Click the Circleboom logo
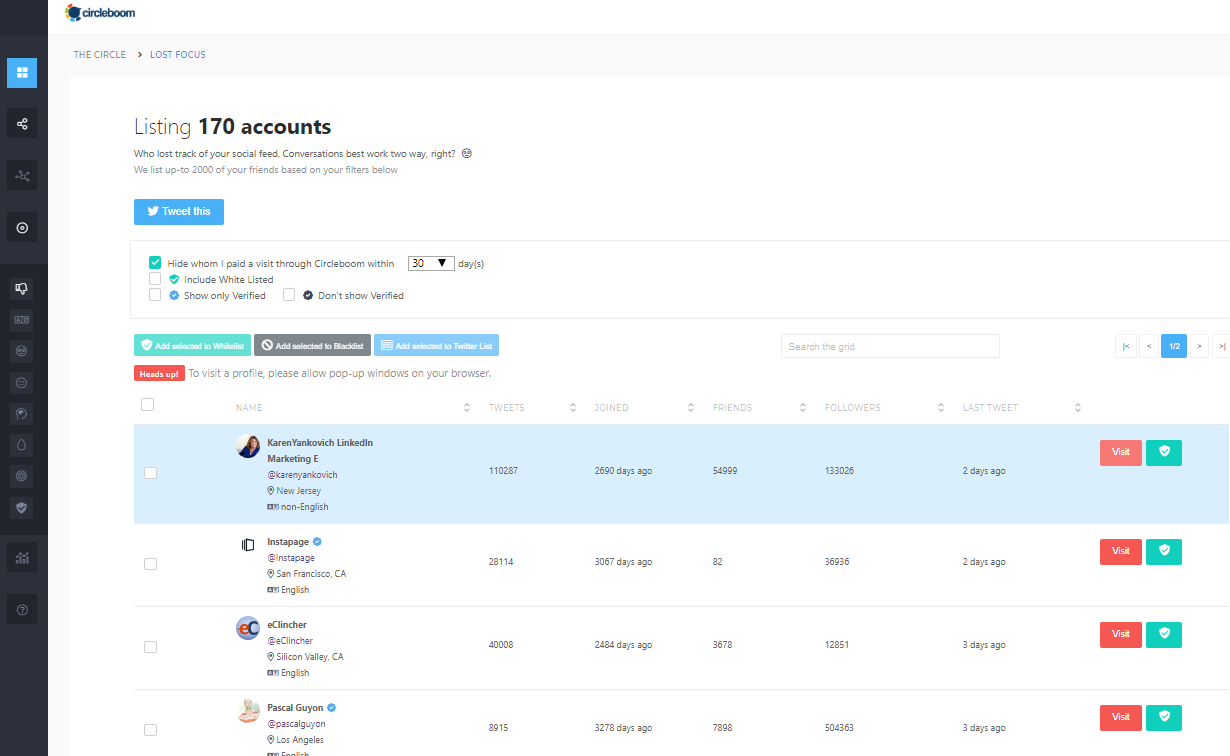This screenshot has width=1230, height=756. pyautogui.click(x=100, y=13)
